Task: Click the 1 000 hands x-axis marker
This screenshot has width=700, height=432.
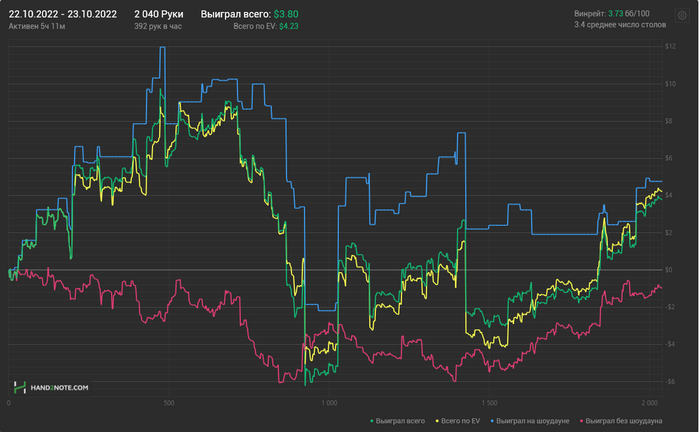Action: tap(328, 403)
